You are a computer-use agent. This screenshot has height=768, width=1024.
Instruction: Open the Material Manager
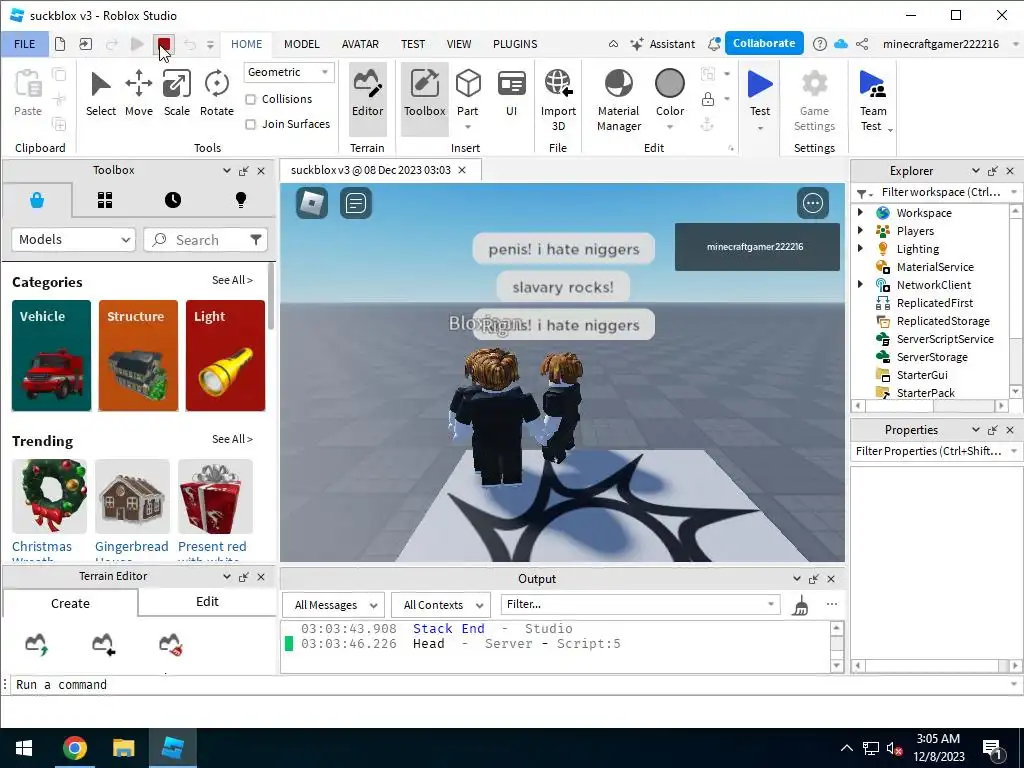pos(618,101)
